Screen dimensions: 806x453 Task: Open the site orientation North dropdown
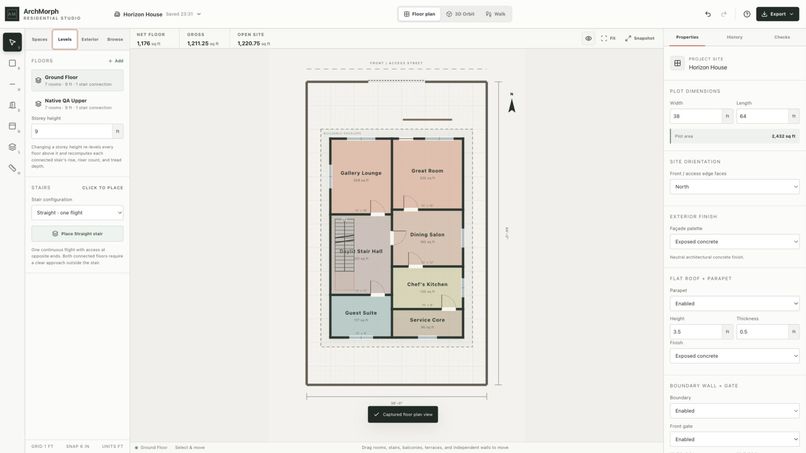pos(735,187)
